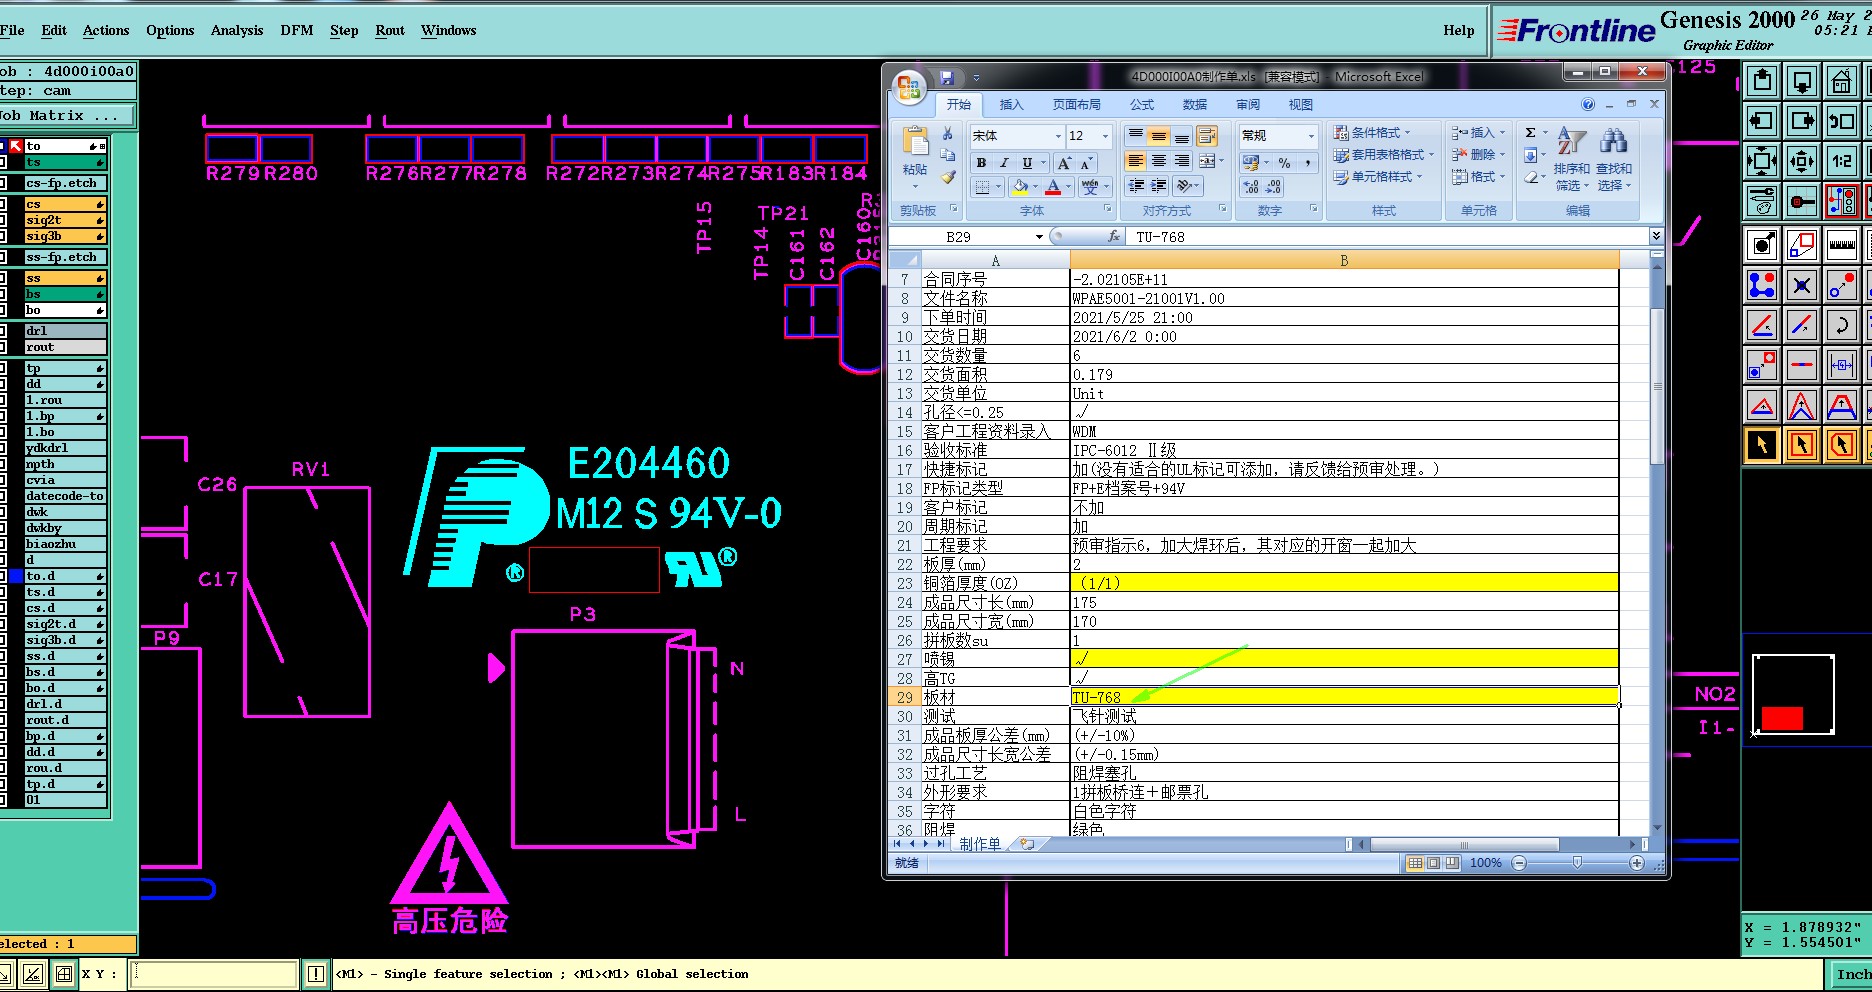Toggle Wrap Text in Excel
This screenshot has height=992, width=1872.
[x=1207, y=136]
